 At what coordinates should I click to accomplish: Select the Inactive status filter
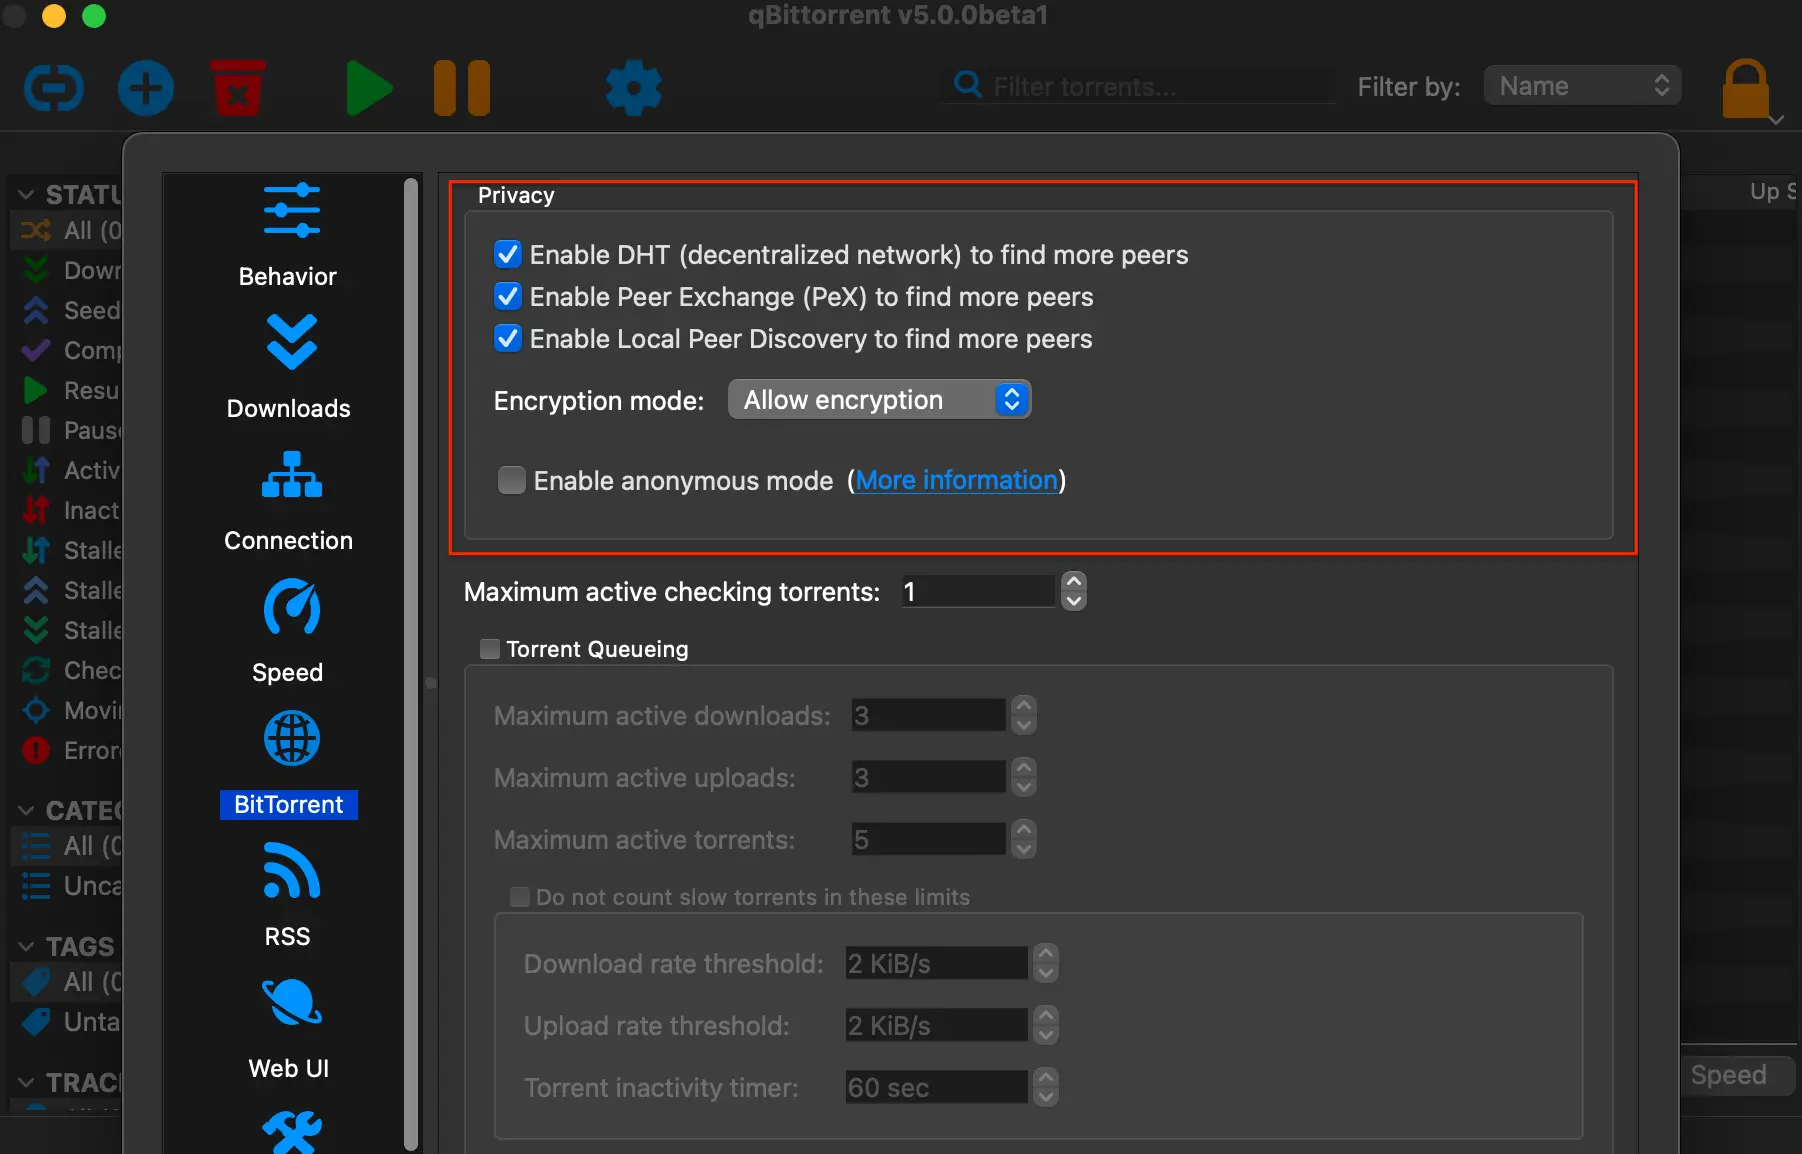67,510
